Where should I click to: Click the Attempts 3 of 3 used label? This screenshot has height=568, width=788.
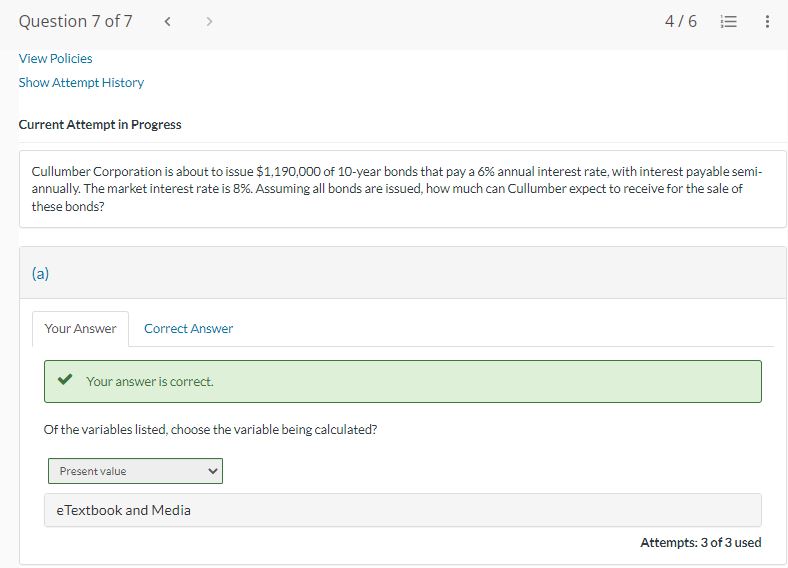click(700, 543)
